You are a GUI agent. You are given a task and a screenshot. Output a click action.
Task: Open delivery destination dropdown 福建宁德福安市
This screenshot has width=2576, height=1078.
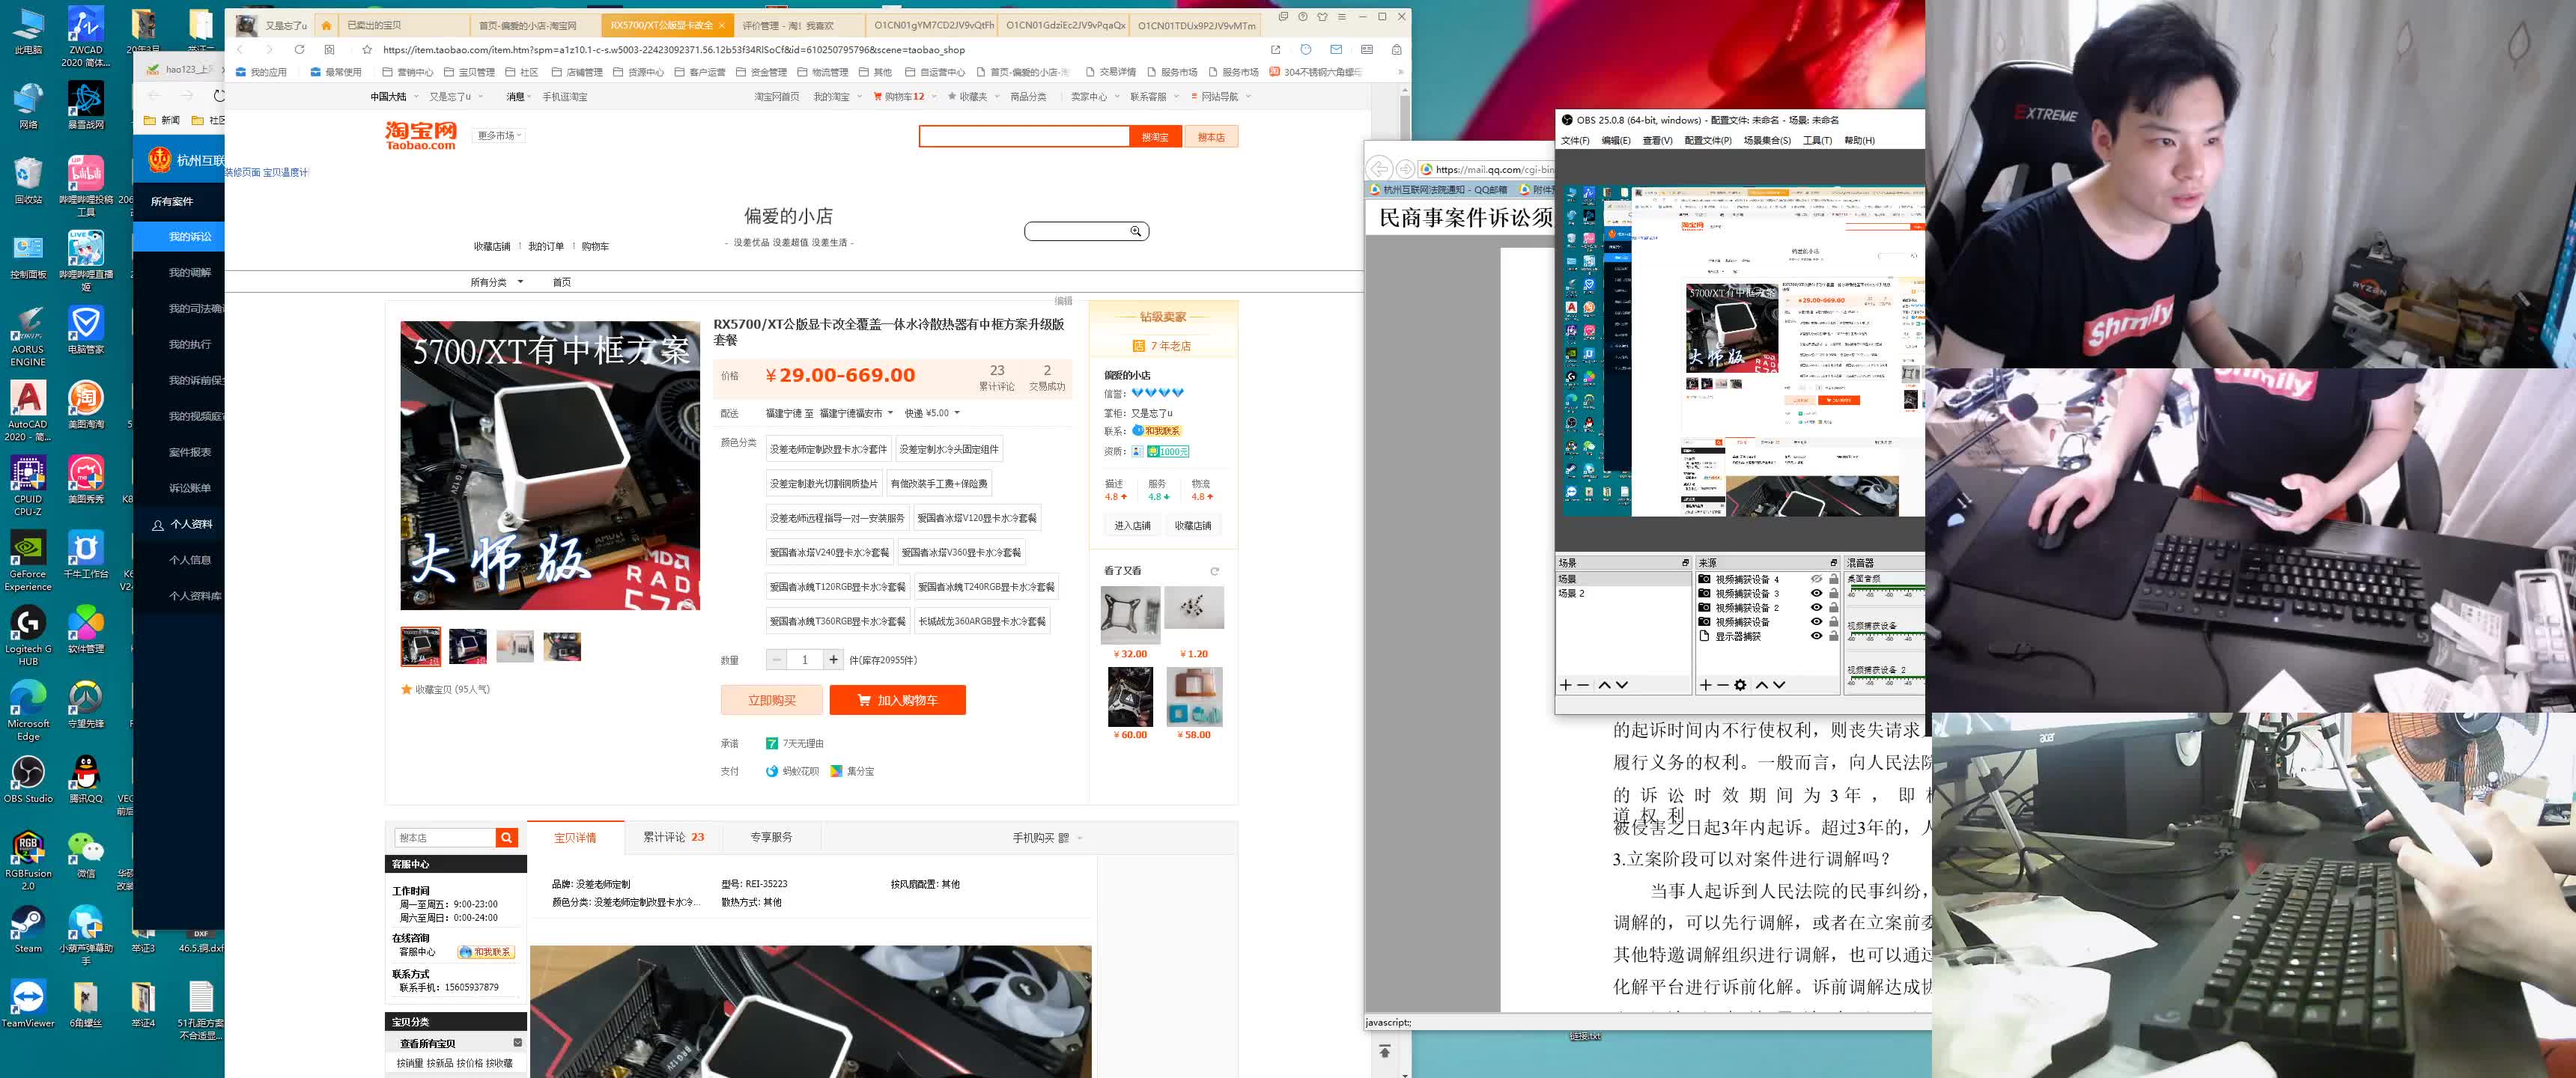click(856, 413)
